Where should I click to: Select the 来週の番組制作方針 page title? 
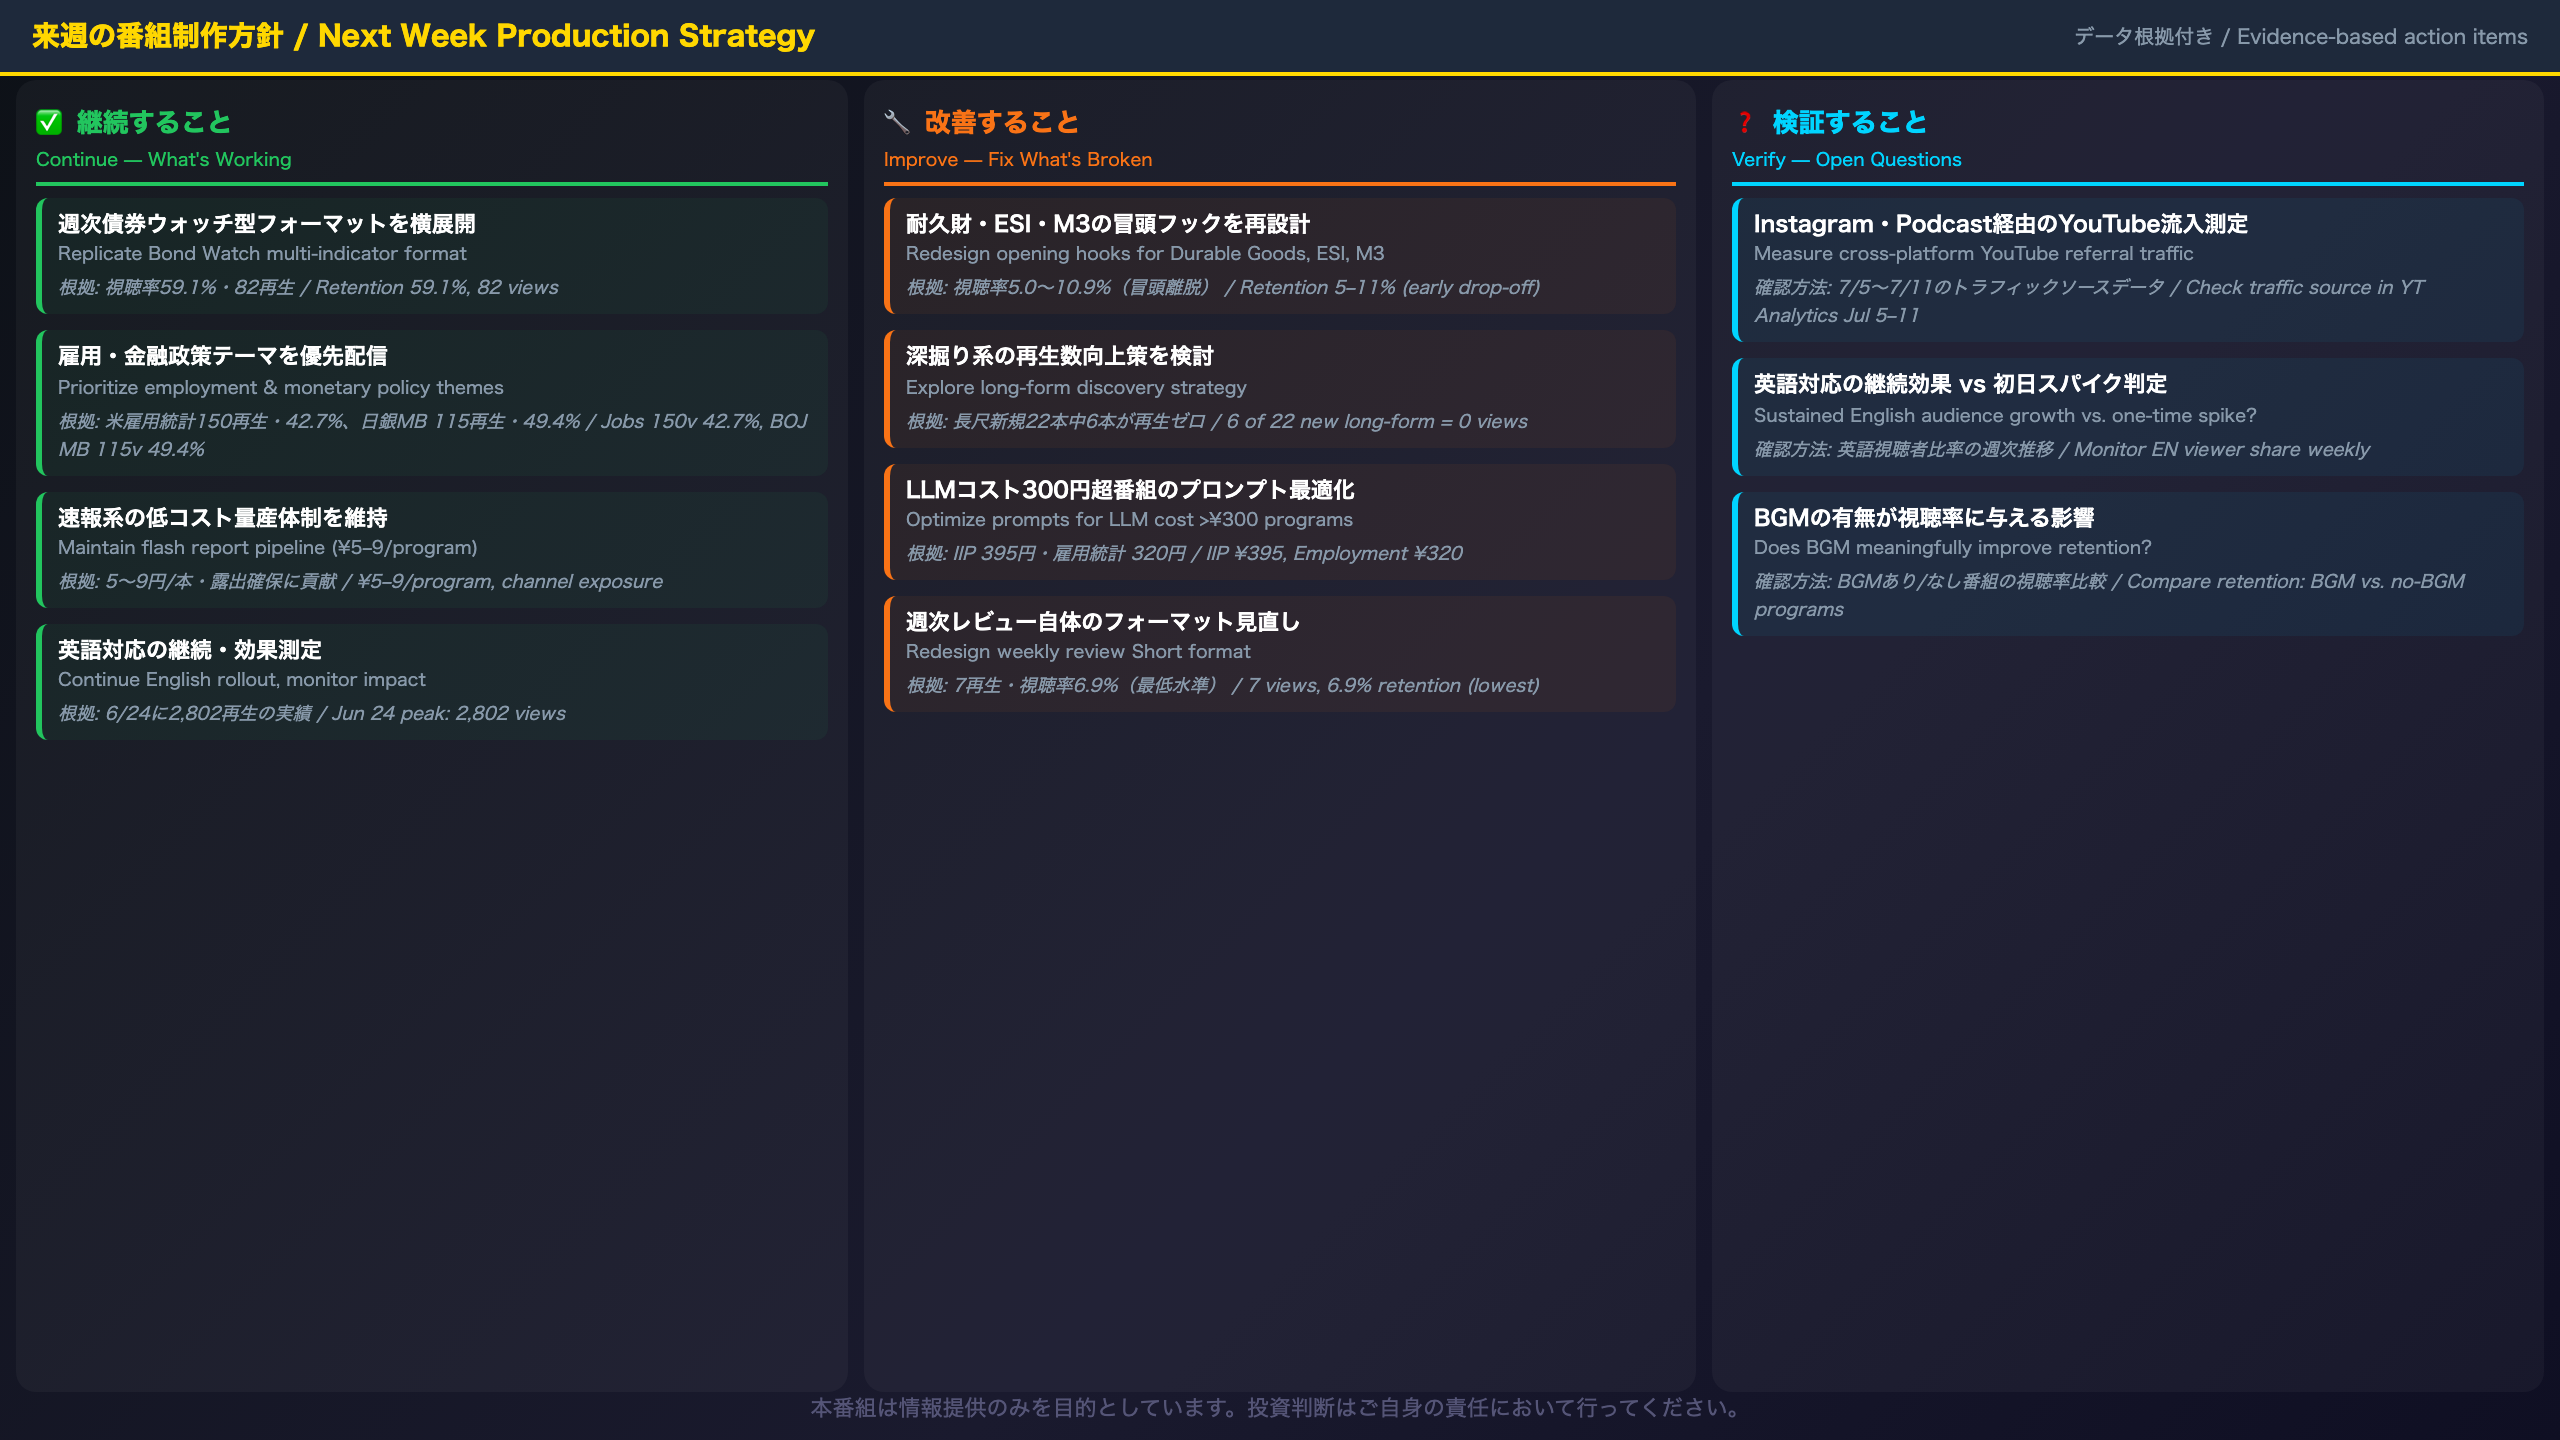423,36
